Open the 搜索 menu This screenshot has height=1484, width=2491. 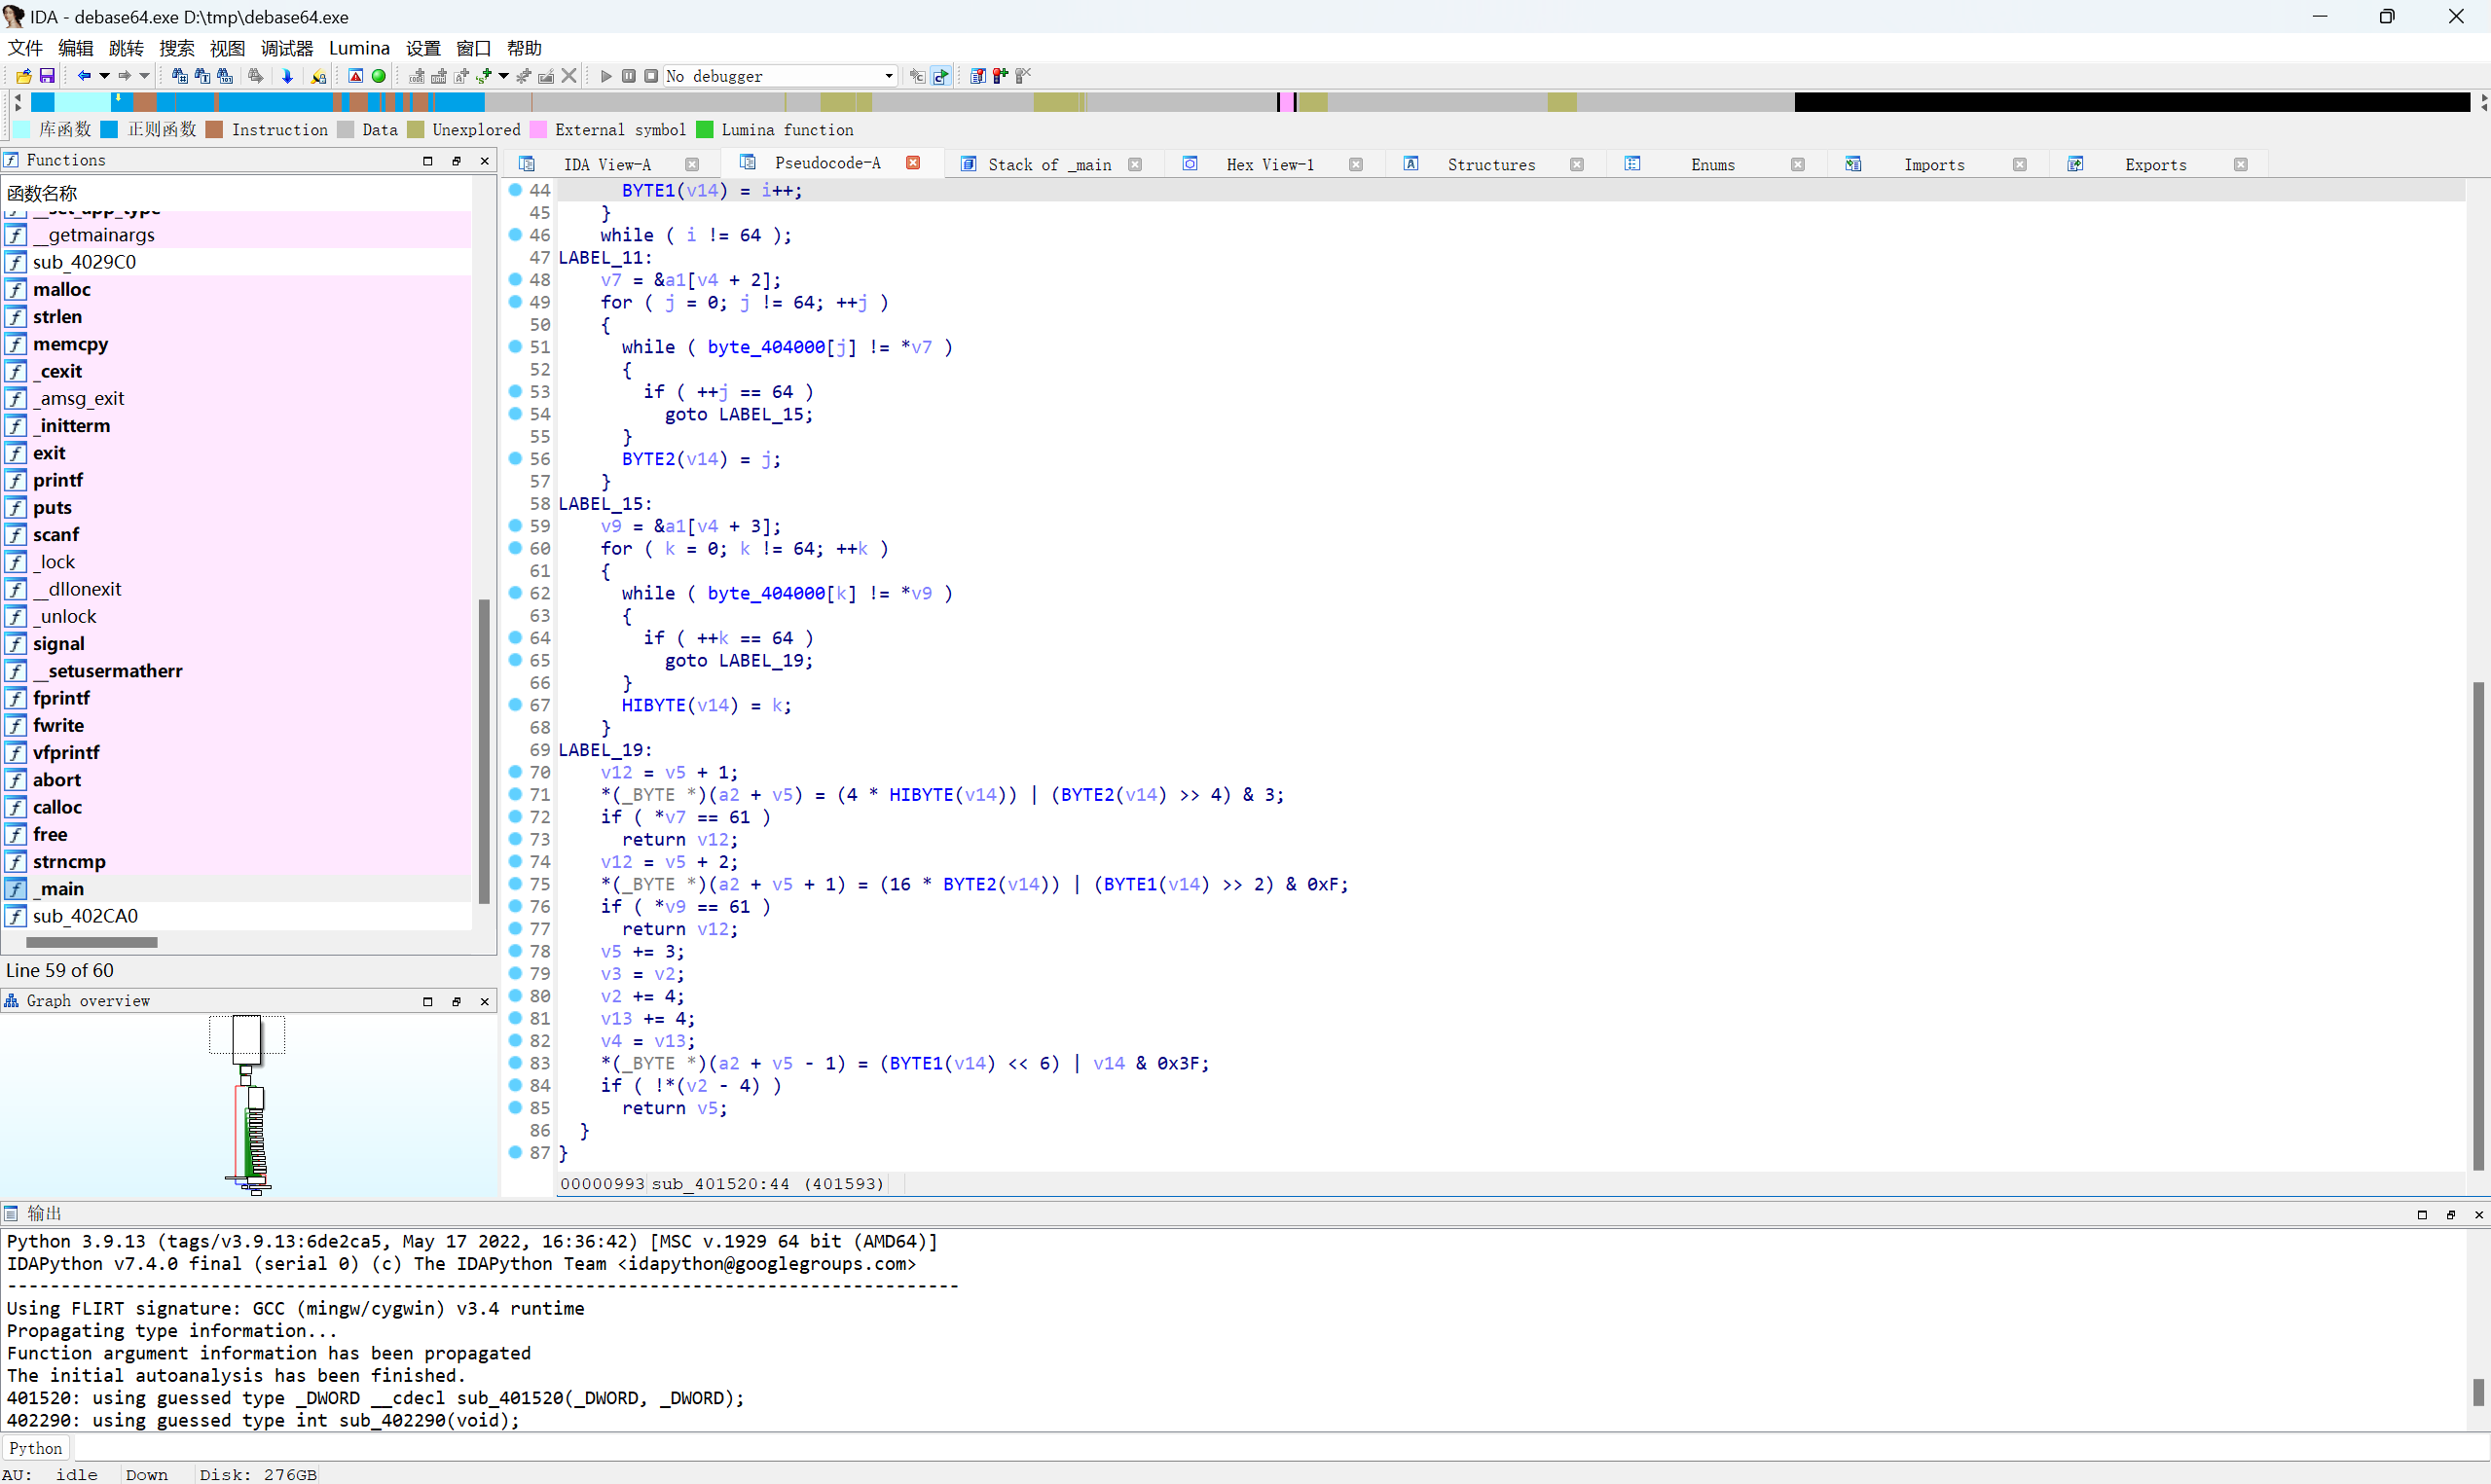tap(177, 48)
